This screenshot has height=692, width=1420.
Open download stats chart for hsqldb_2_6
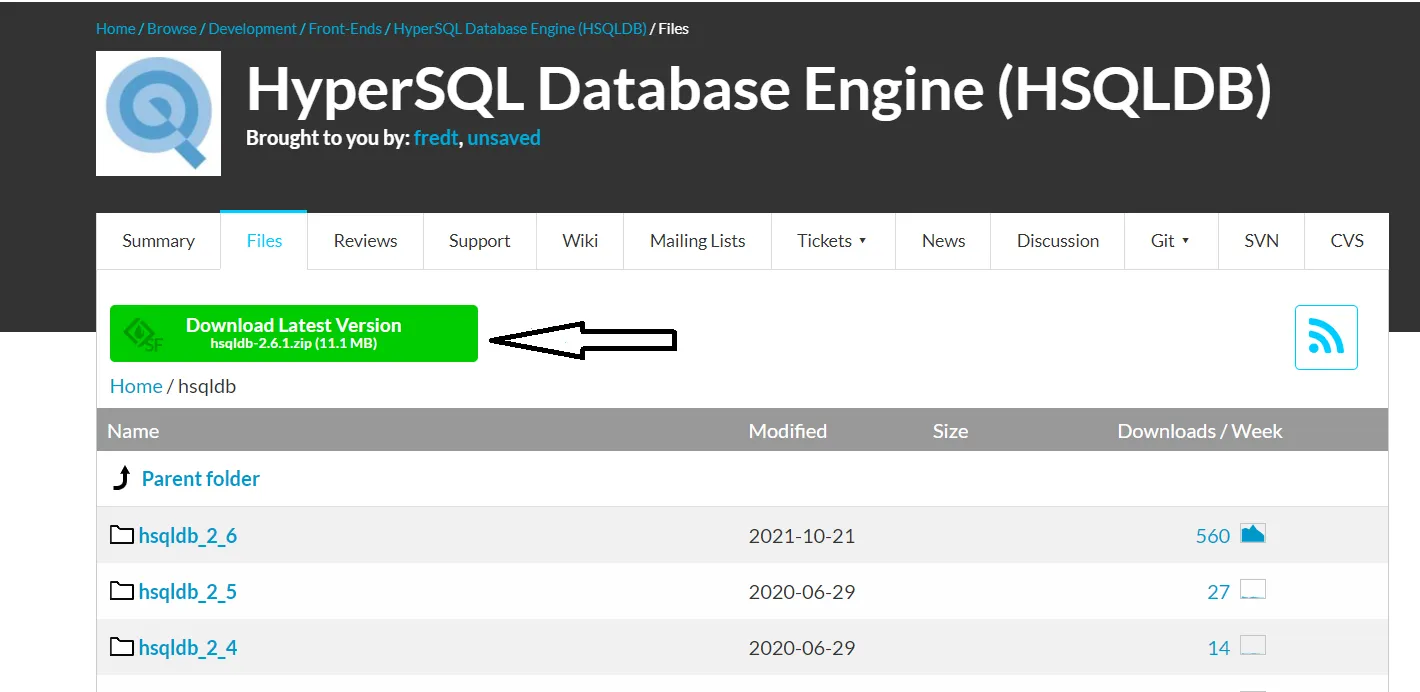click(1253, 533)
